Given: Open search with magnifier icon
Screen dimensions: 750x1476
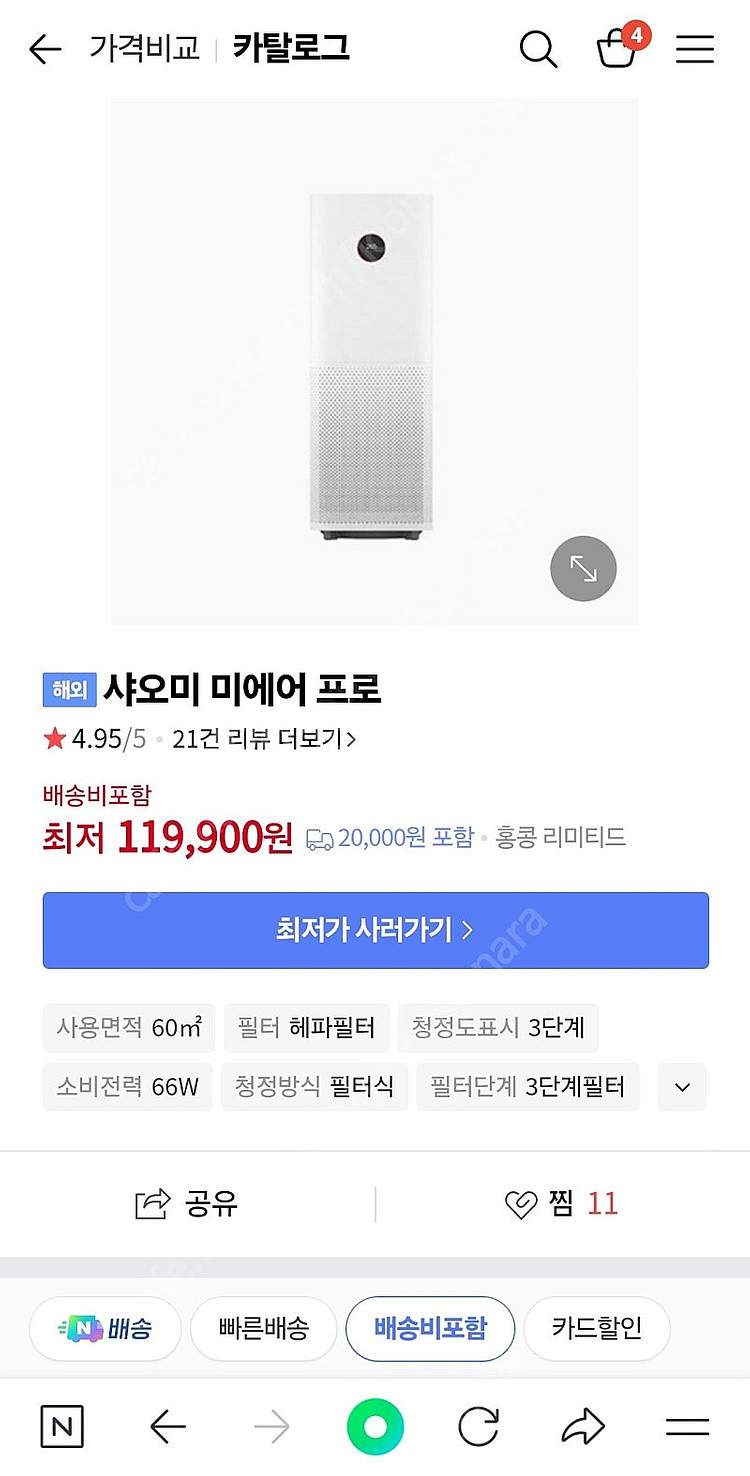Looking at the screenshot, I should 538,49.
